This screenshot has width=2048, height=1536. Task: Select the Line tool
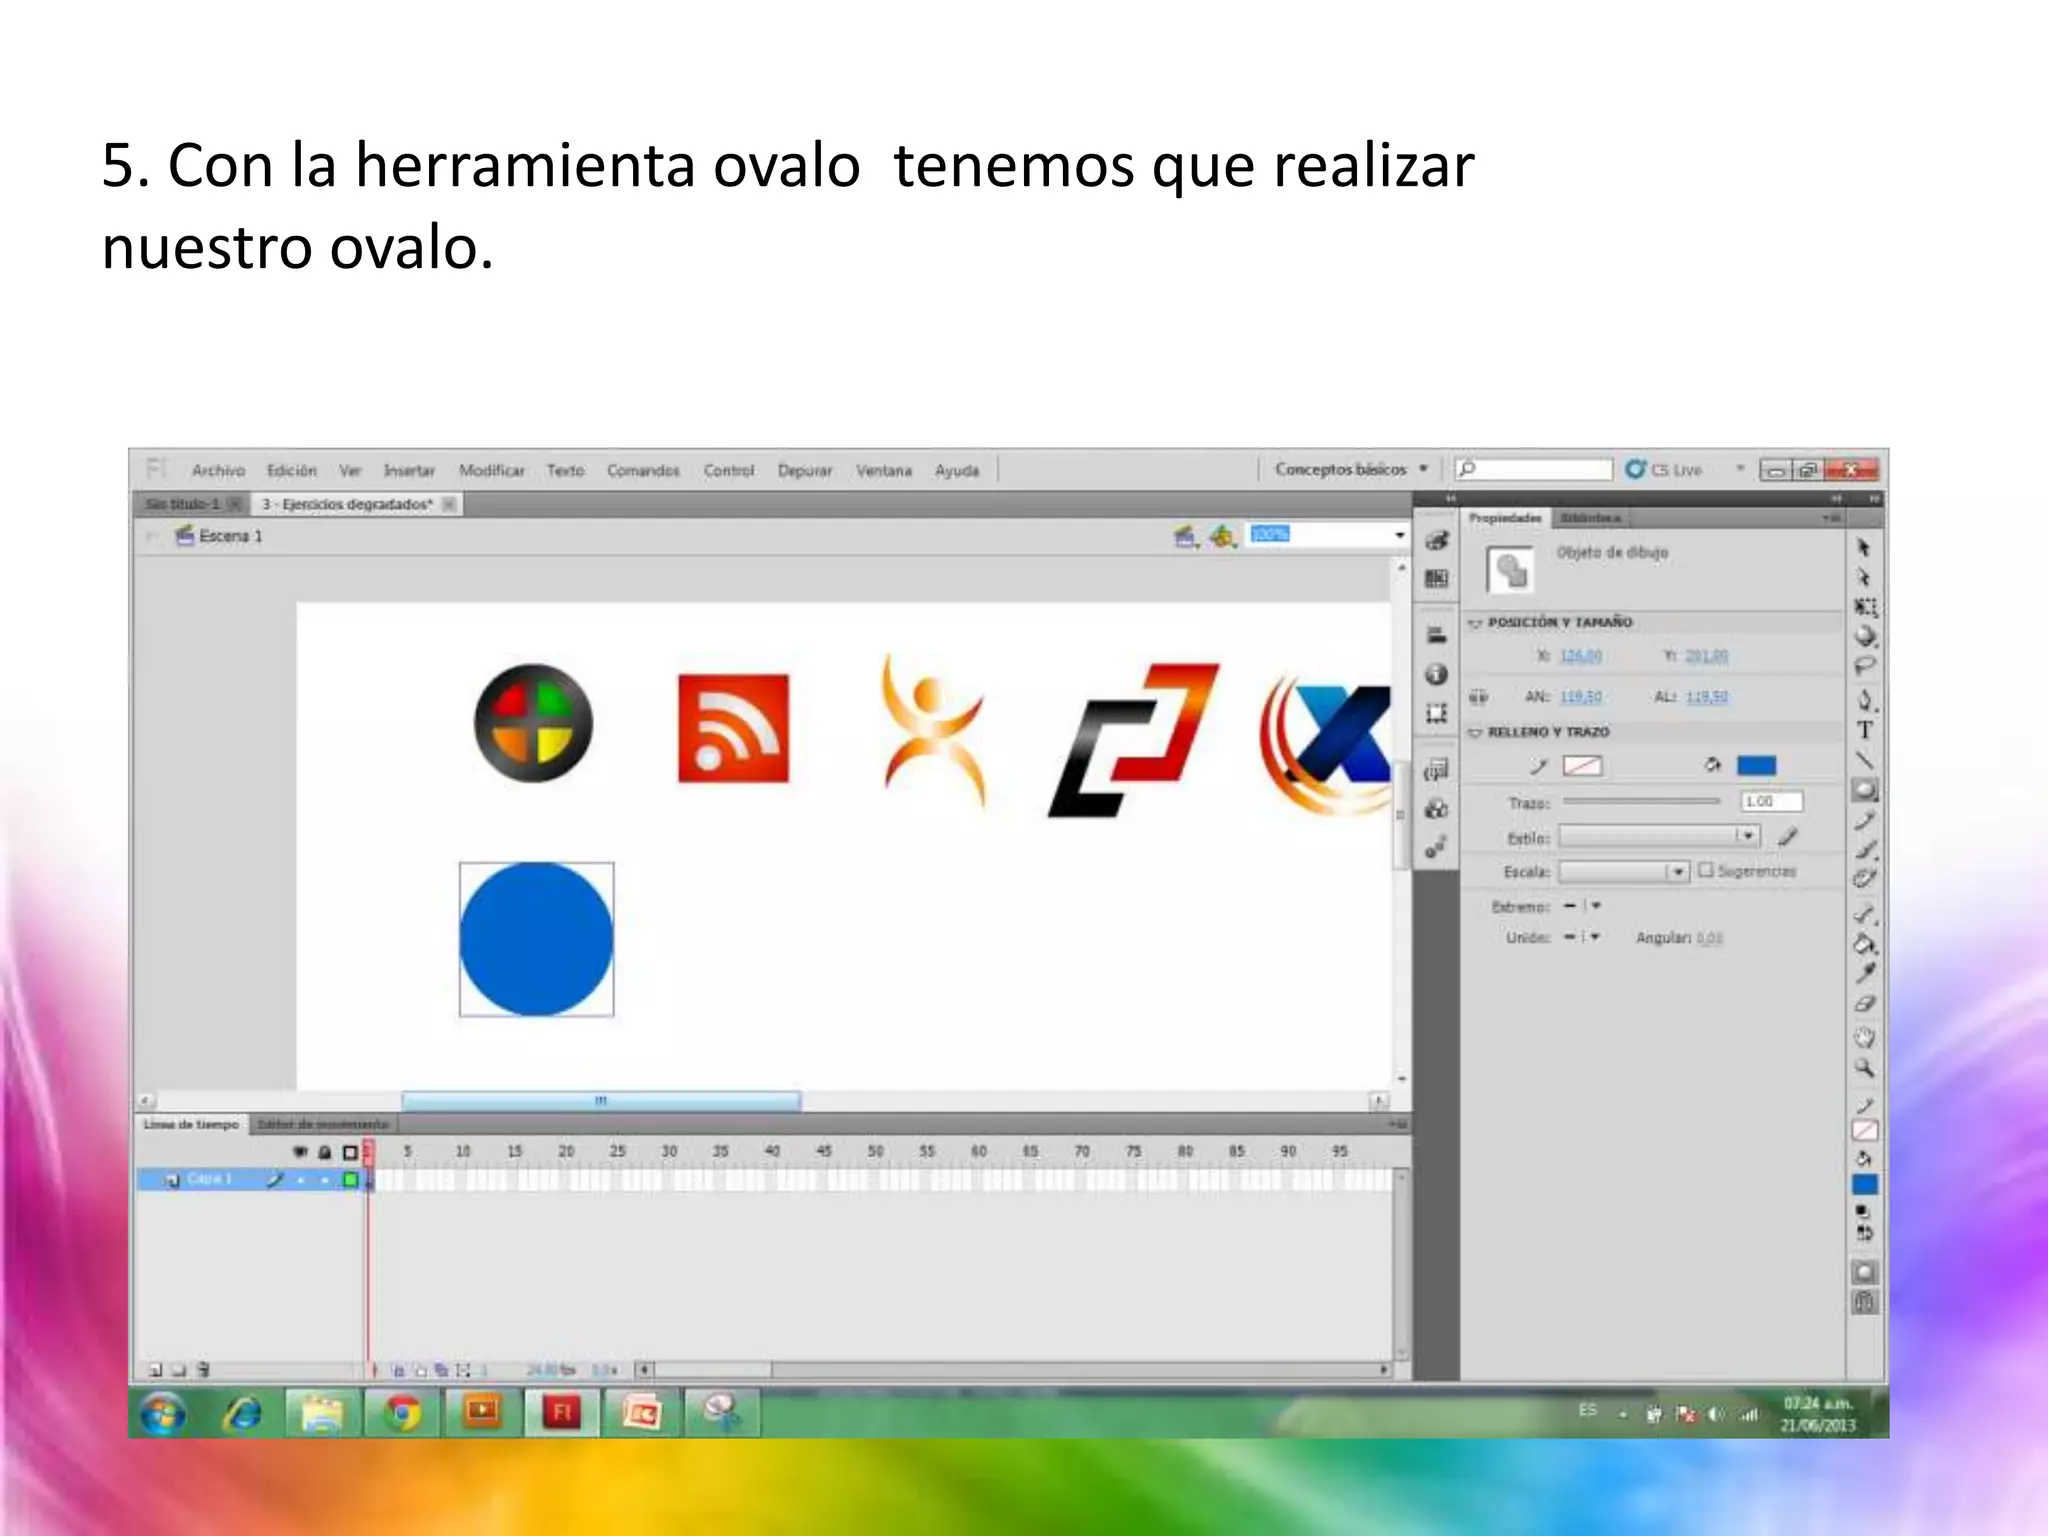click(x=1865, y=760)
